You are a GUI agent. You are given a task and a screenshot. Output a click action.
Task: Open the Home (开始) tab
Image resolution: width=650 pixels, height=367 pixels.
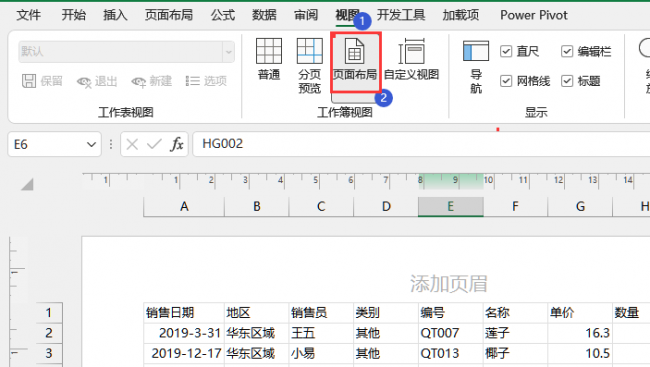coord(74,15)
